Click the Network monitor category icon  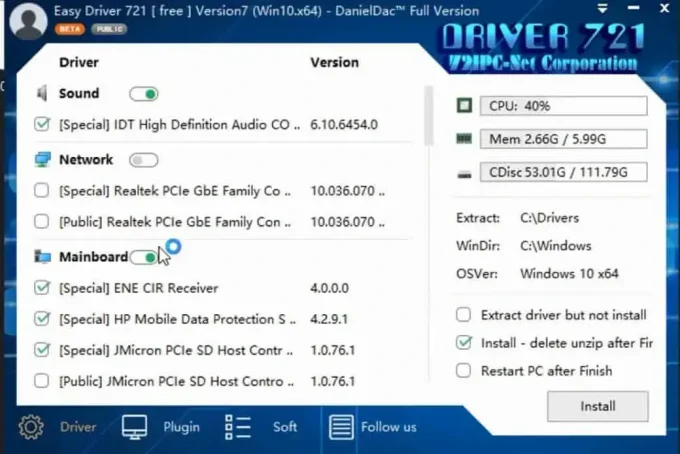click(42, 160)
